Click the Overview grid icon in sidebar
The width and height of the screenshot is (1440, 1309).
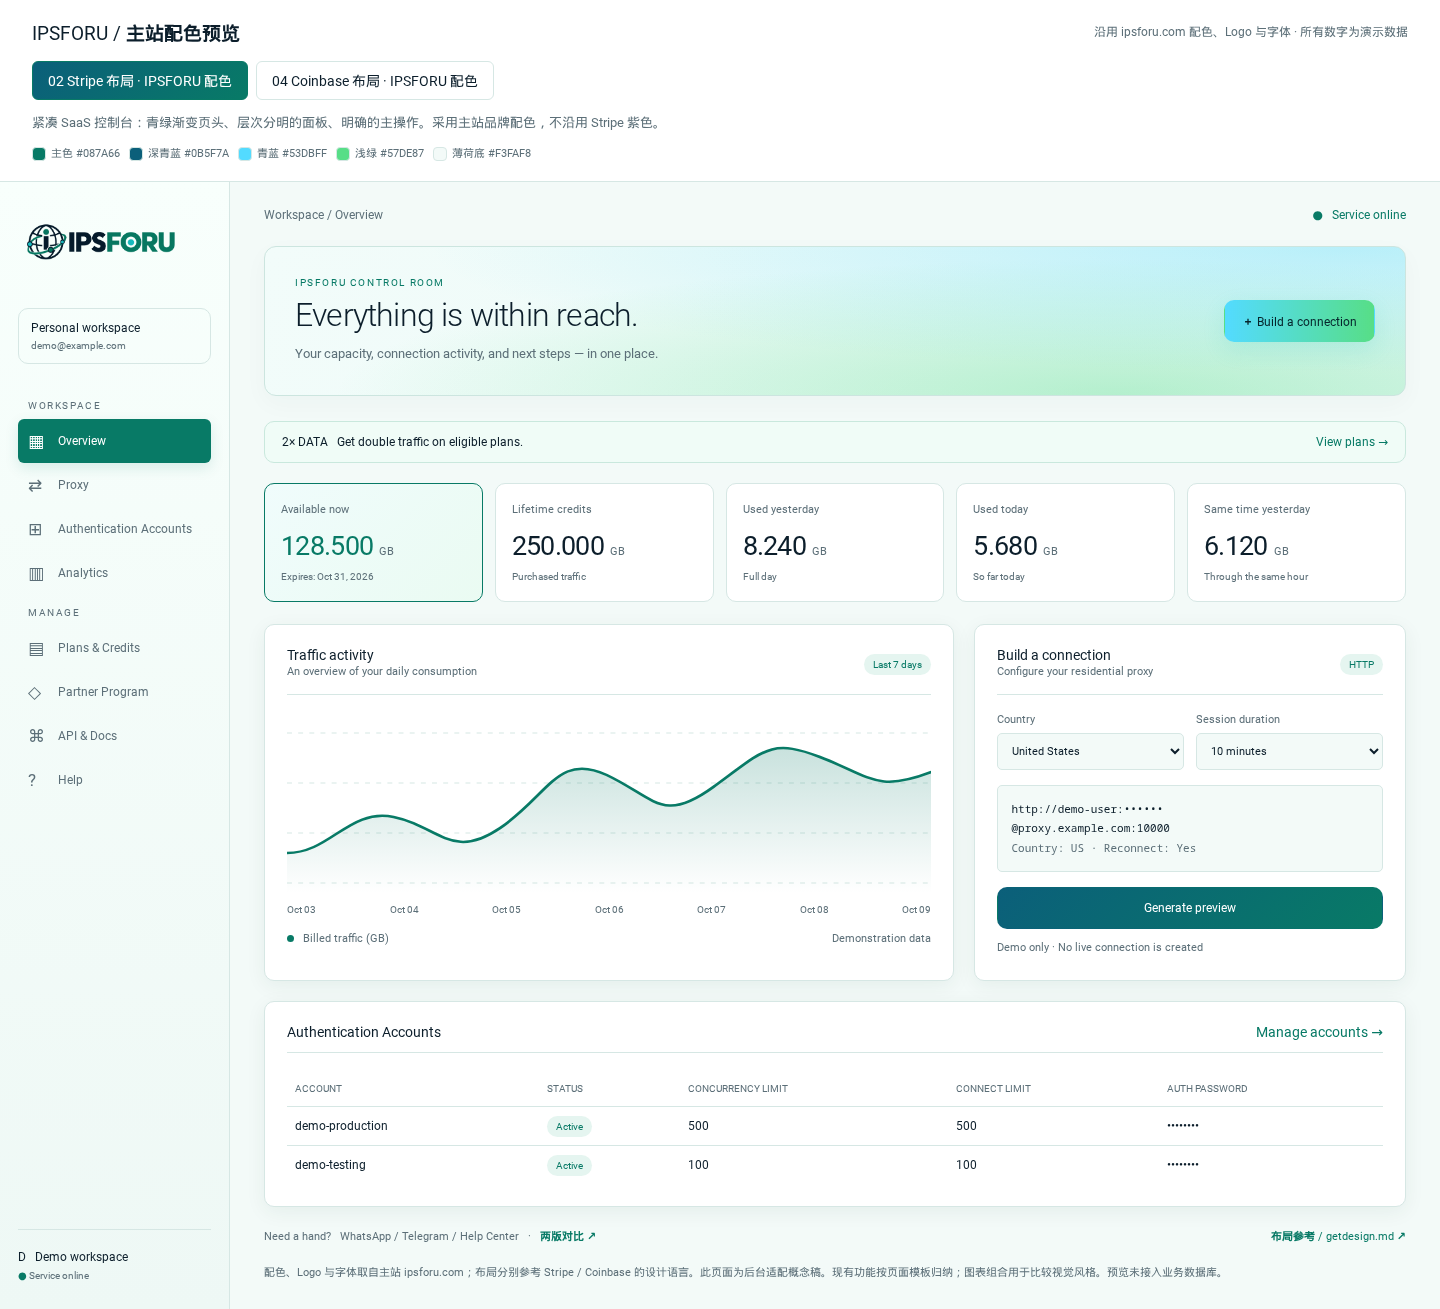(36, 442)
